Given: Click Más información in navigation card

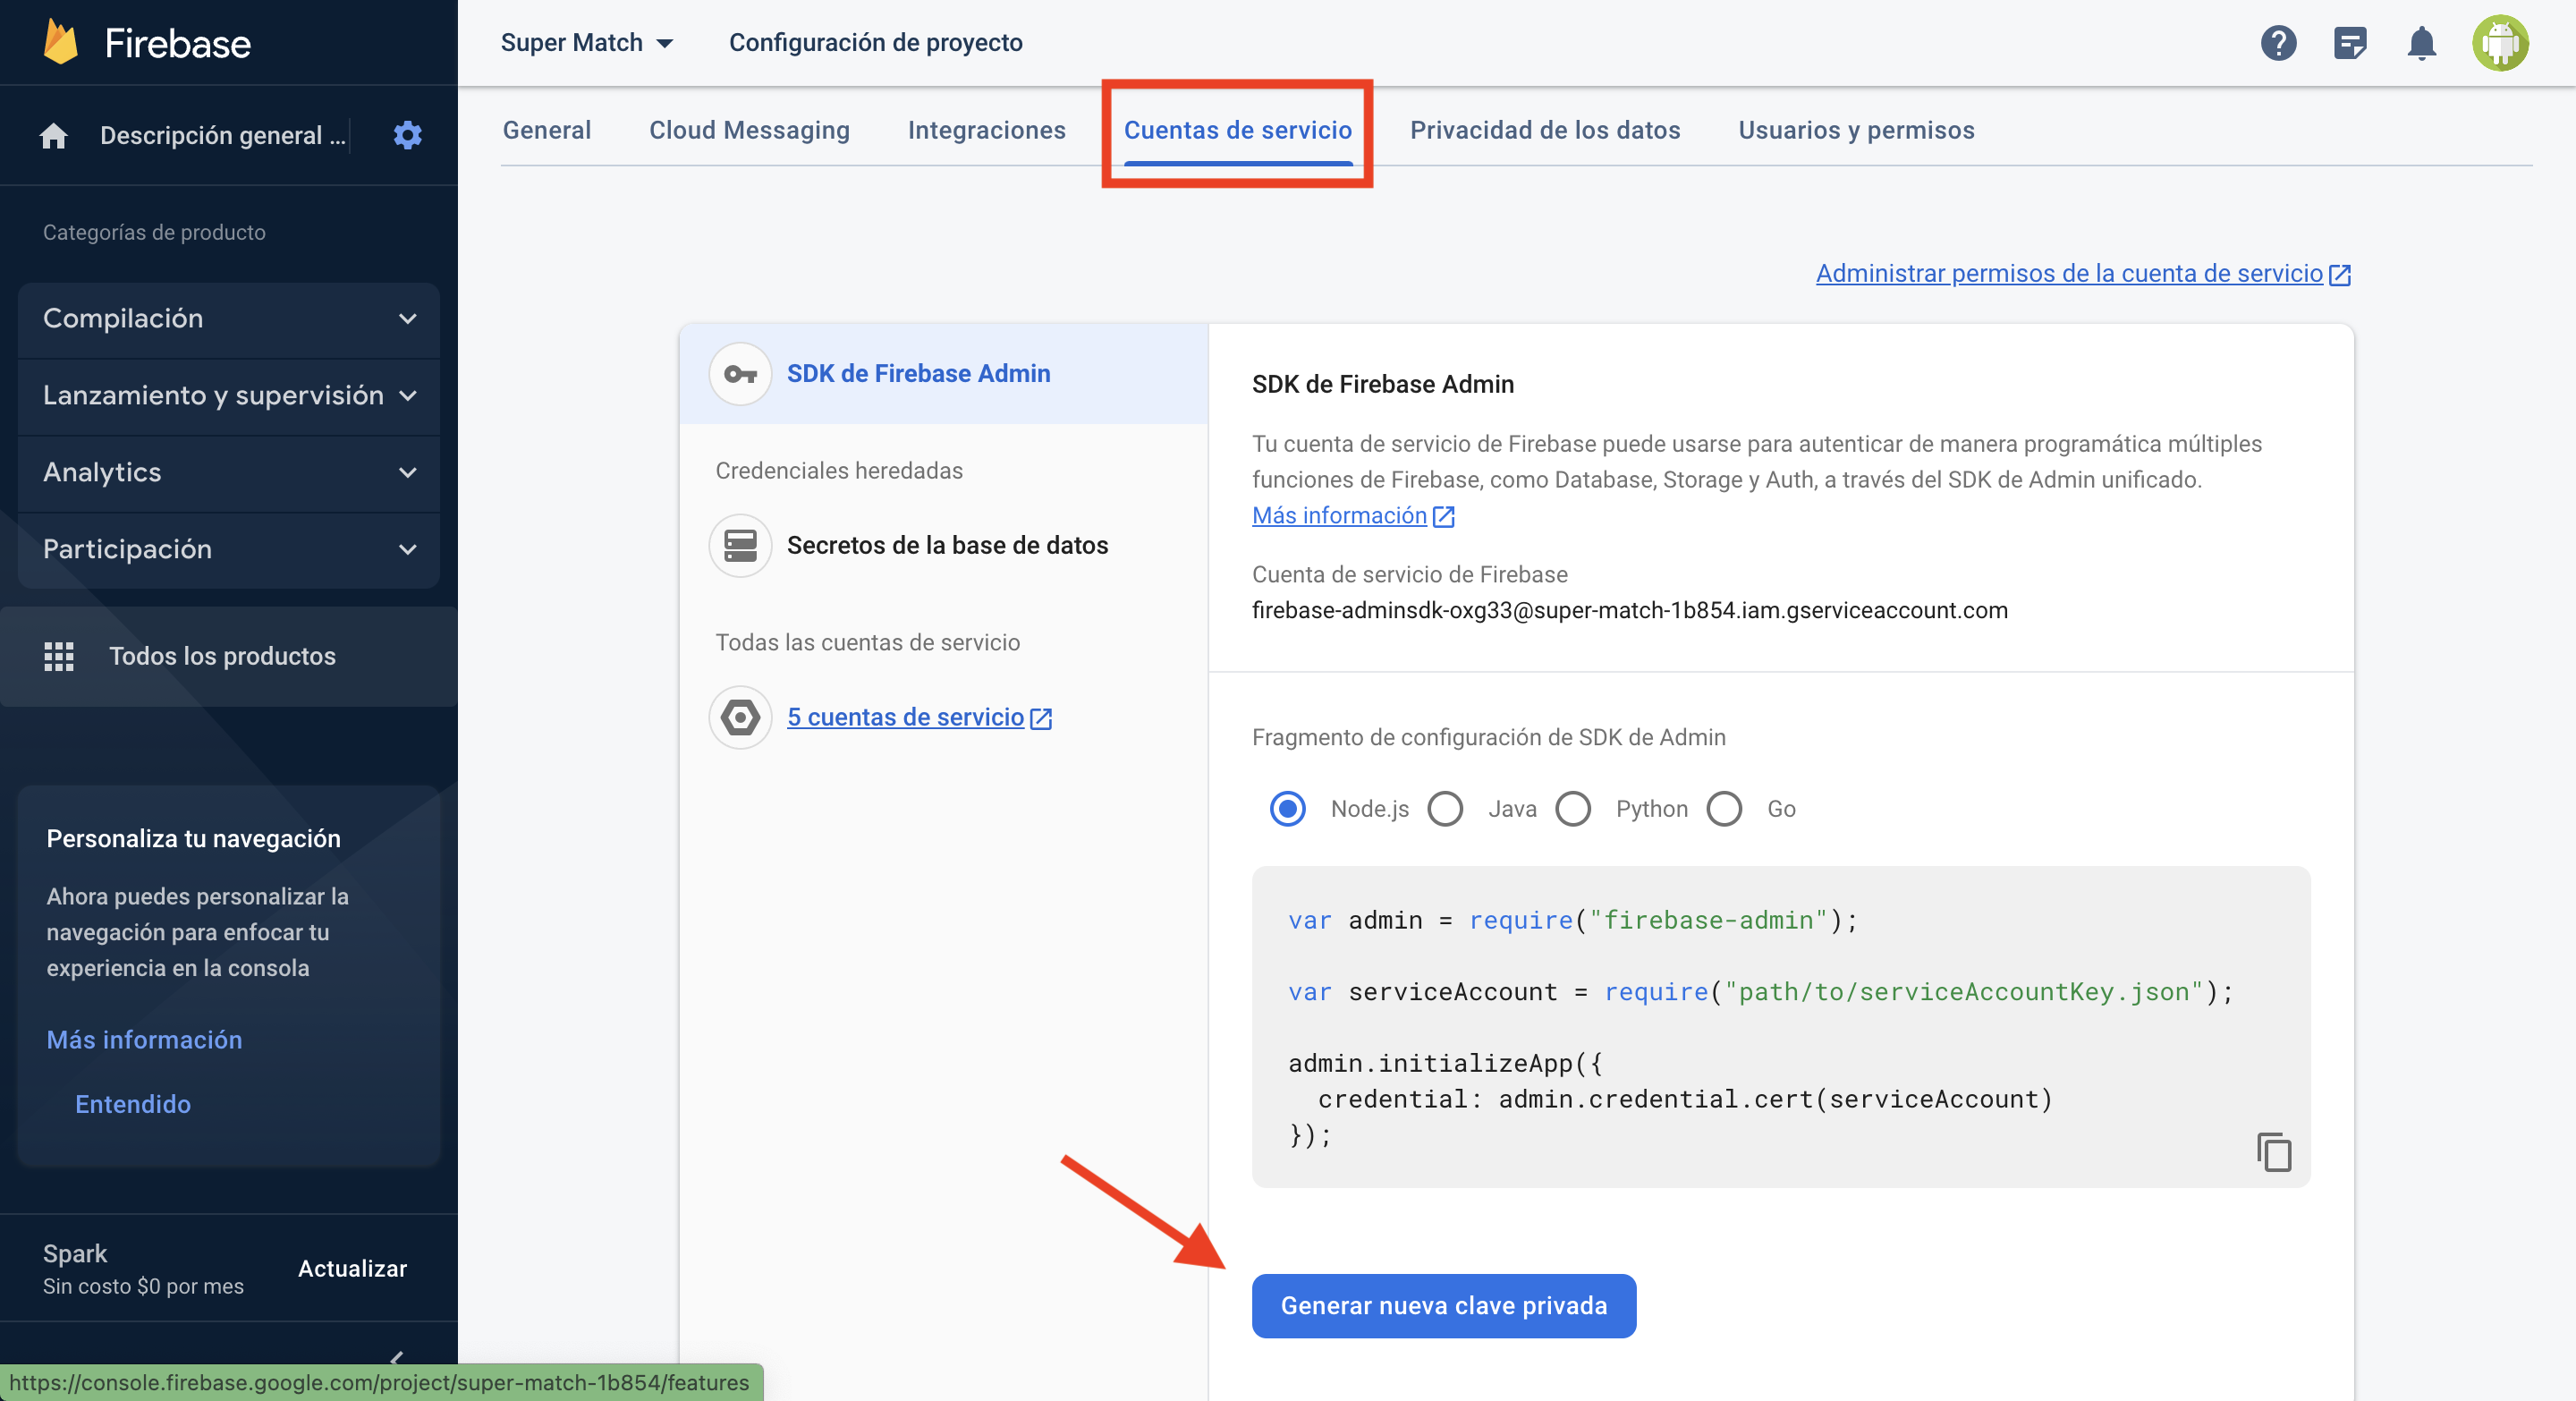Looking at the screenshot, I should click(x=144, y=1040).
